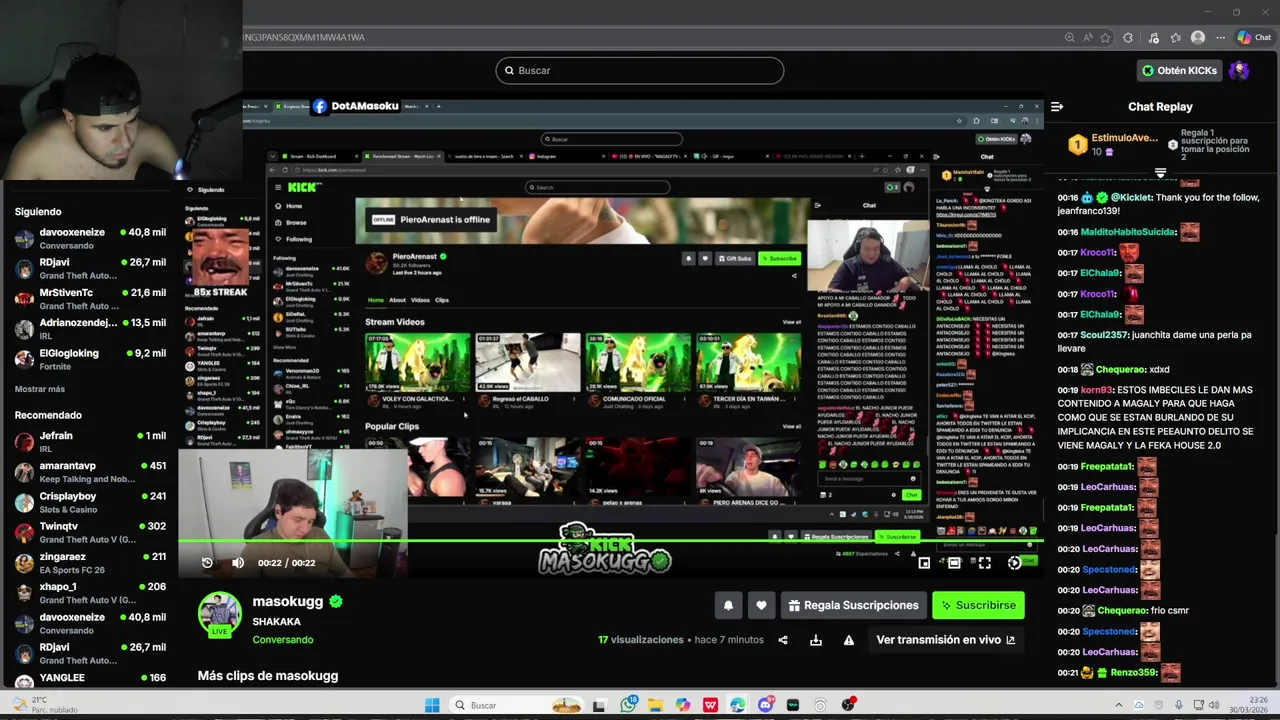Viewport: 1280px width, 720px height.
Task: Open browser extensions puzzle icon
Action: (1128, 38)
